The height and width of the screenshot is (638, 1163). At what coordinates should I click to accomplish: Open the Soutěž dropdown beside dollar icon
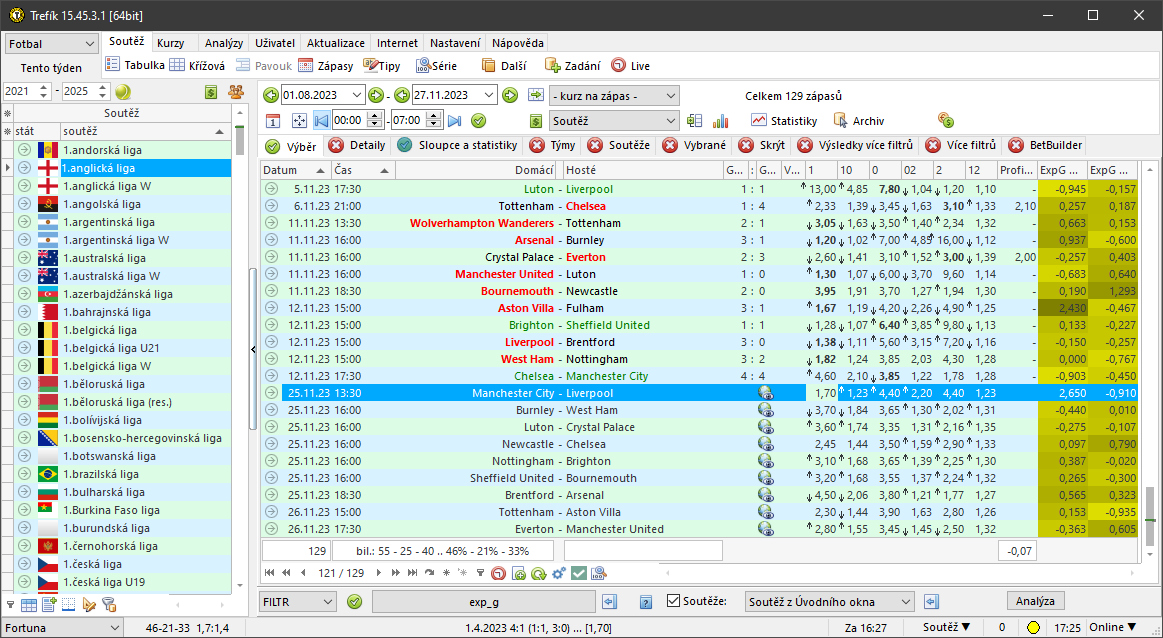[x=614, y=121]
